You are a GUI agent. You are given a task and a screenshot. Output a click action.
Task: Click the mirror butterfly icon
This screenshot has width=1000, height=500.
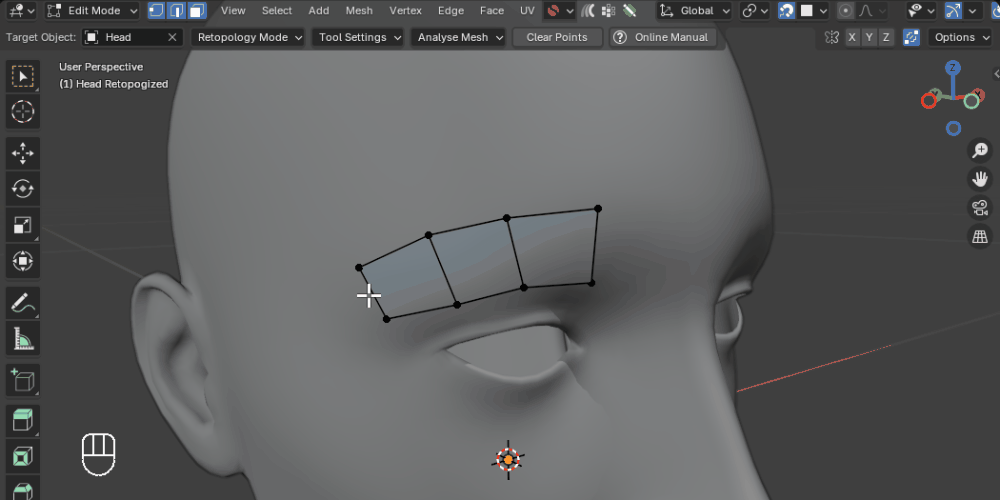(832, 37)
